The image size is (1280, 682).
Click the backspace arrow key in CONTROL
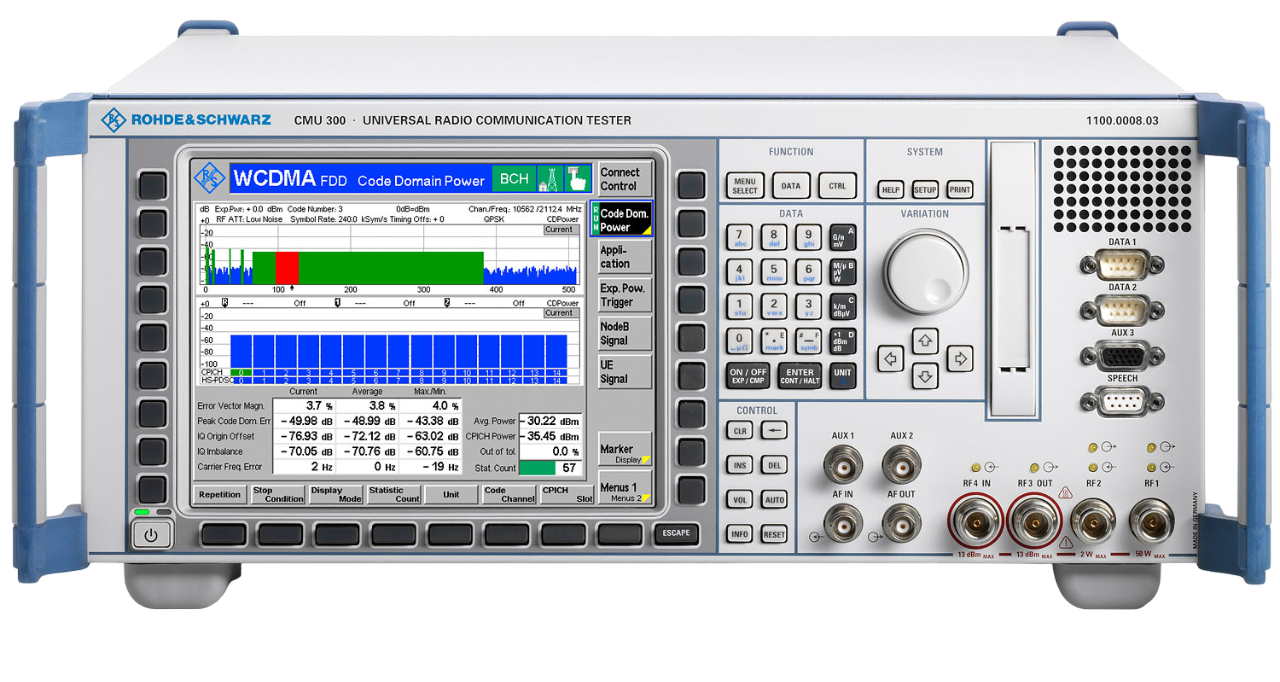tap(773, 430)
